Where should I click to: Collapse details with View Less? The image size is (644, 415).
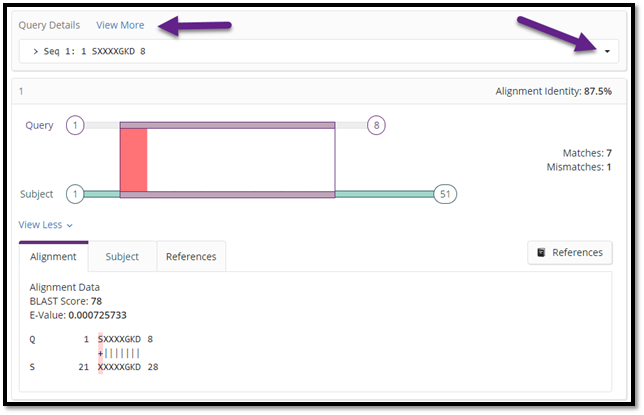(x=45, y=225)
